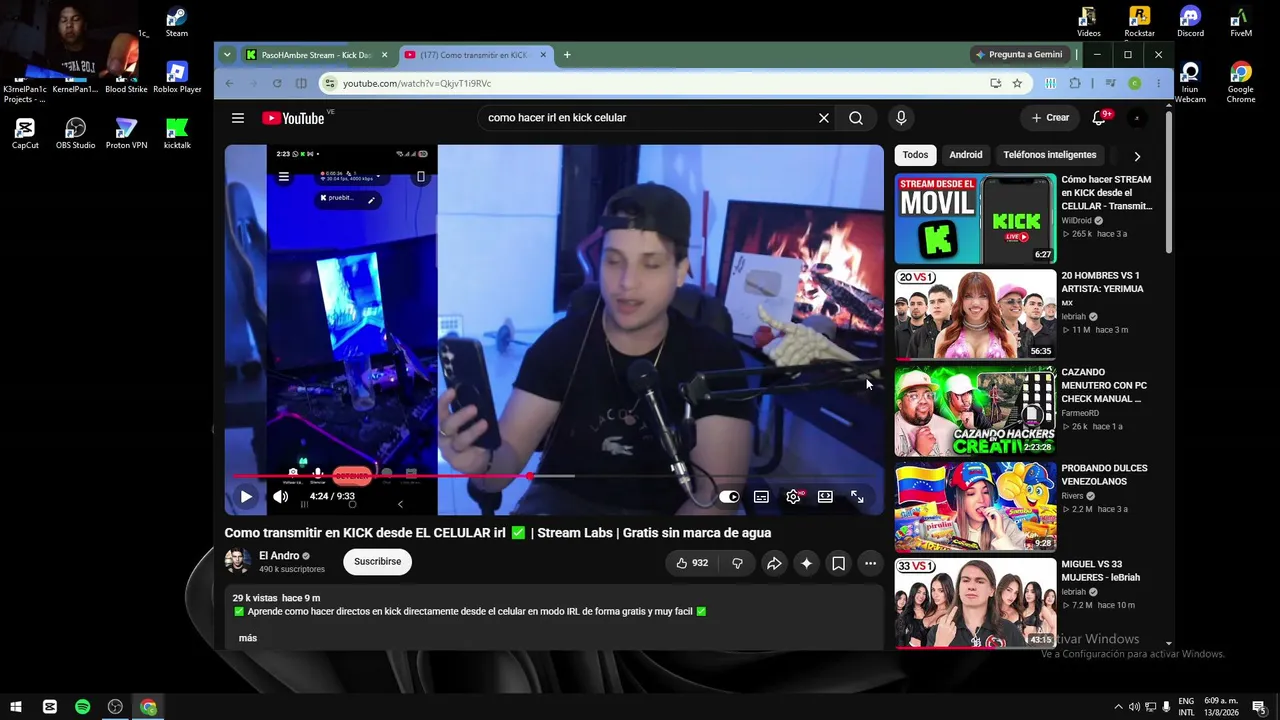
Task: Start voice search with the microphone
Action: (x=901, y=118)
